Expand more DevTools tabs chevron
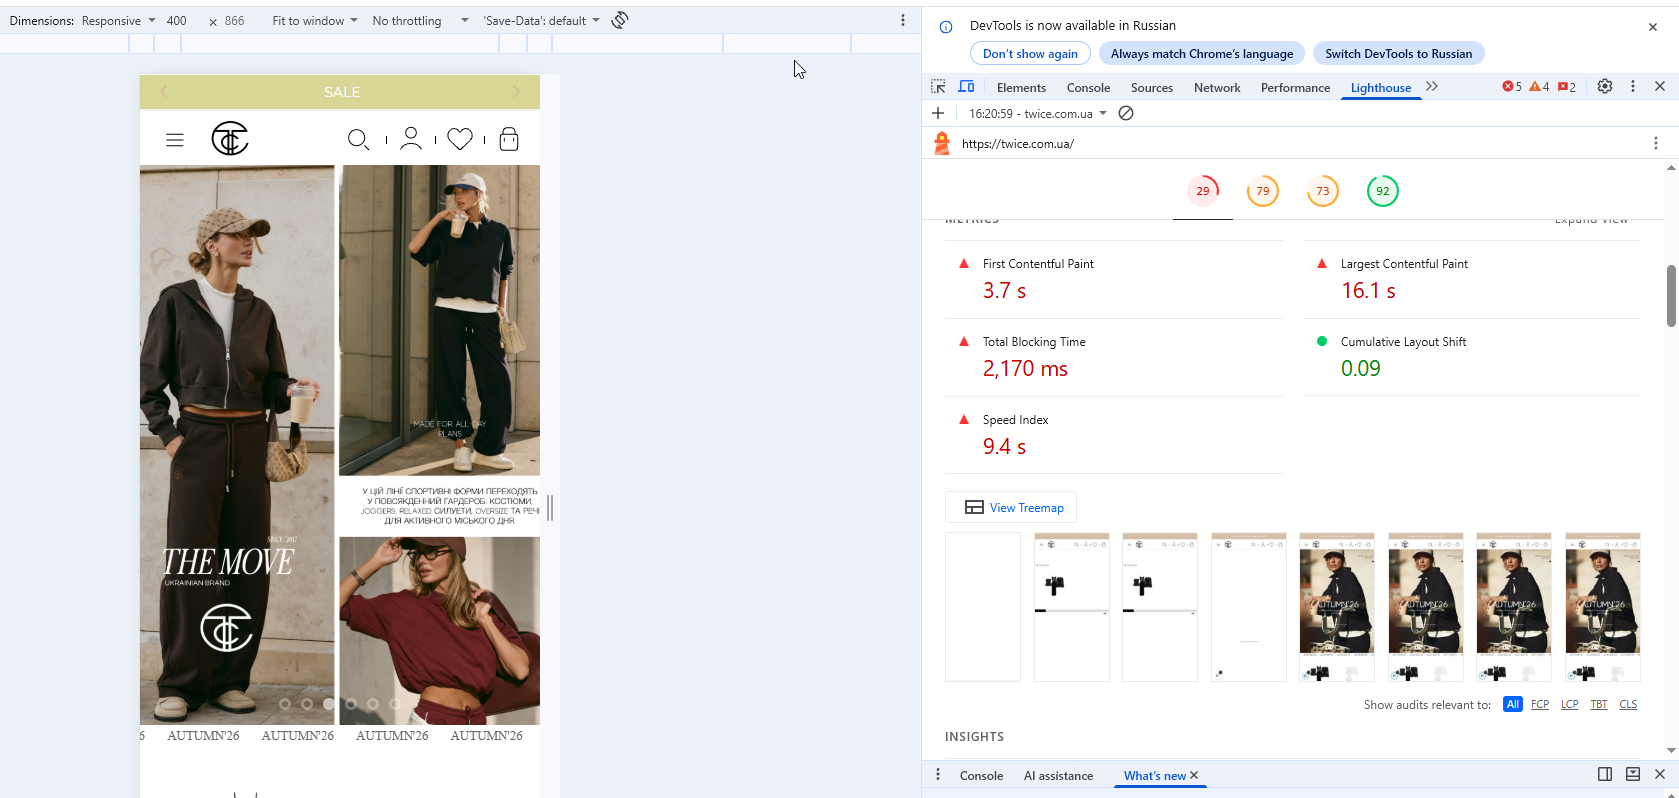1679x798 pixels. (1432, 87)
